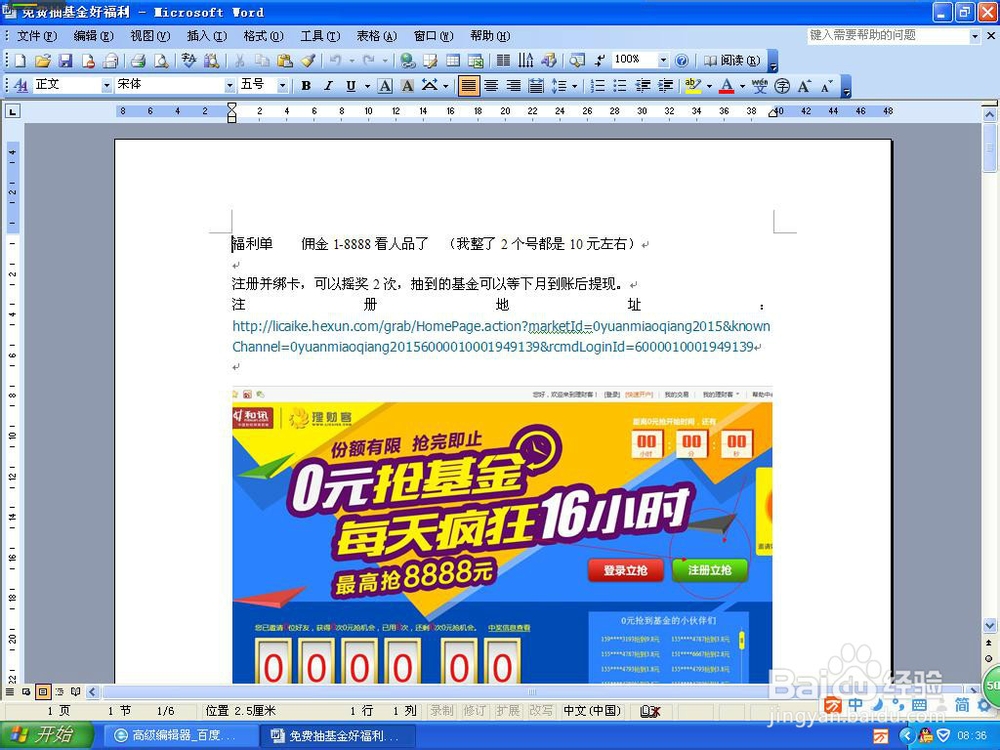Open the underline style dropdown arrow
Screen dimensions: 1000x750
coord(367,85)
